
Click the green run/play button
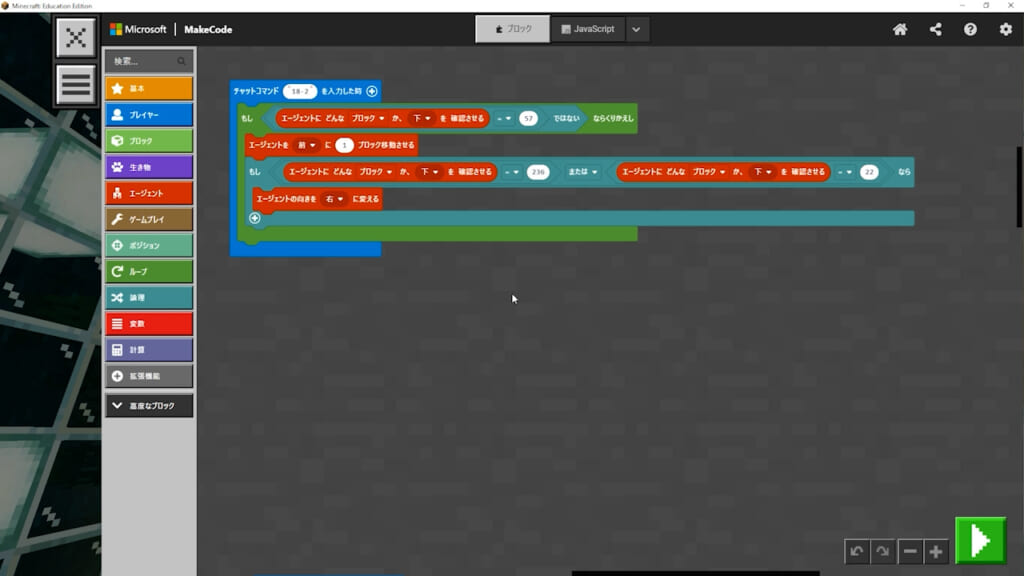pos(980,541)
